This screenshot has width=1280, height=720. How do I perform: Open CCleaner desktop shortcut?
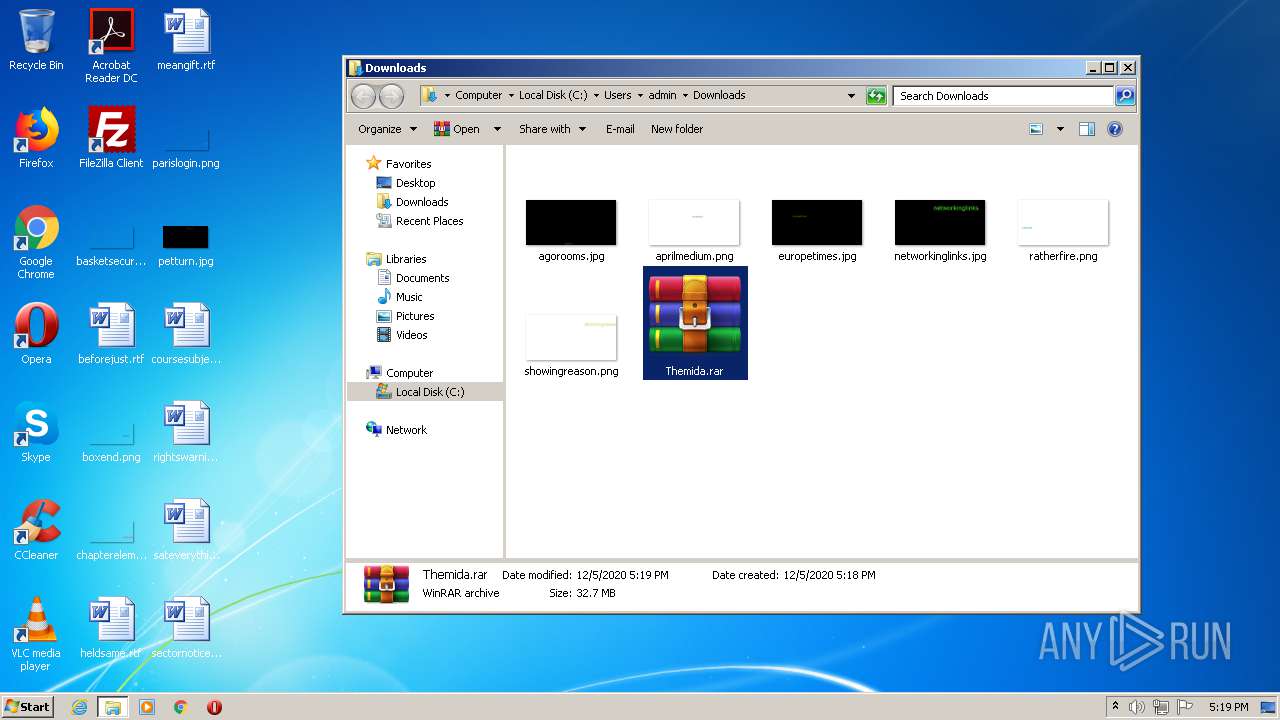coord(36,530)
